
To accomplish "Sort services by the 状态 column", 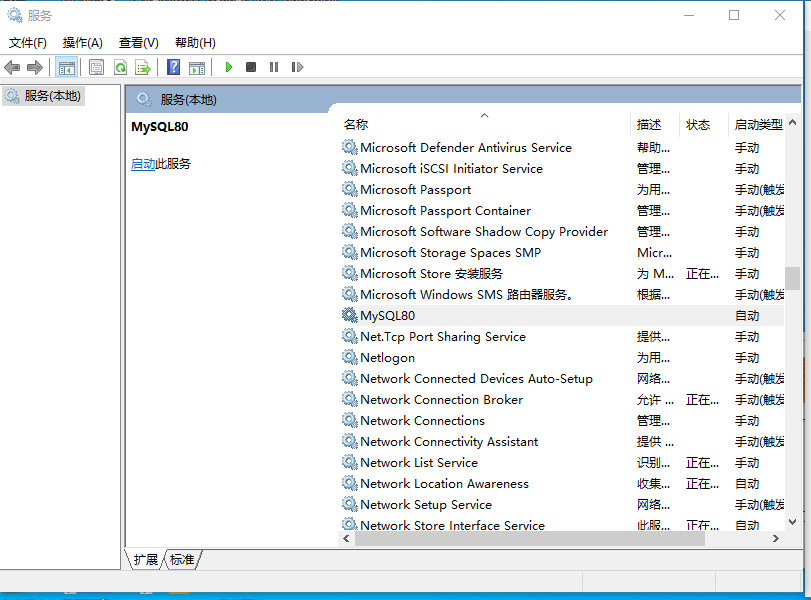I will 698,124.
